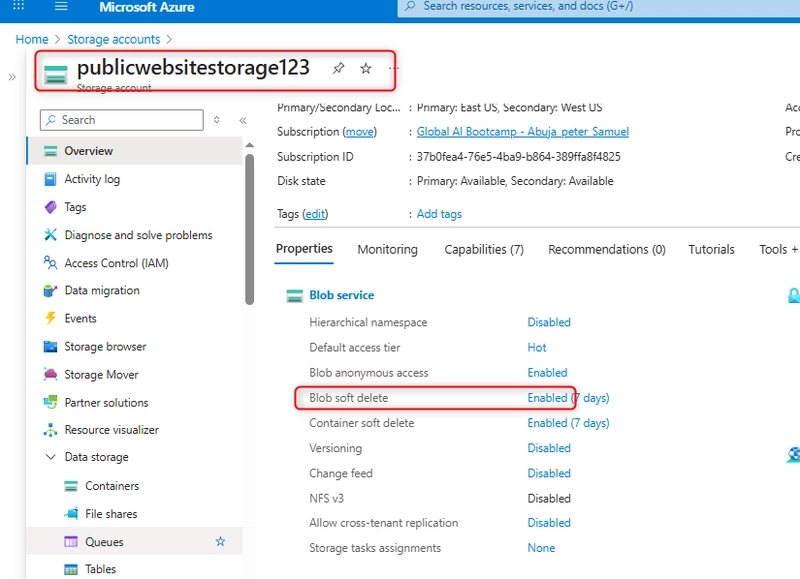The width and height of the screenshot is (800, 579).
Task: Click the subscription move link
Action: (x=360, y=132)
